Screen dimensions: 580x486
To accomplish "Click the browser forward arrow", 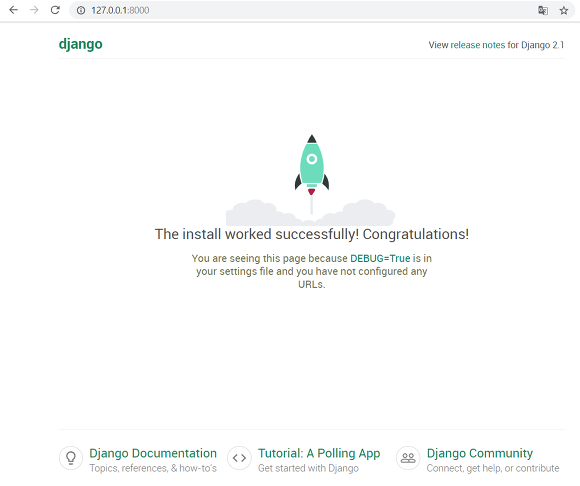I will pyautogui.click(x=34, y=10).
